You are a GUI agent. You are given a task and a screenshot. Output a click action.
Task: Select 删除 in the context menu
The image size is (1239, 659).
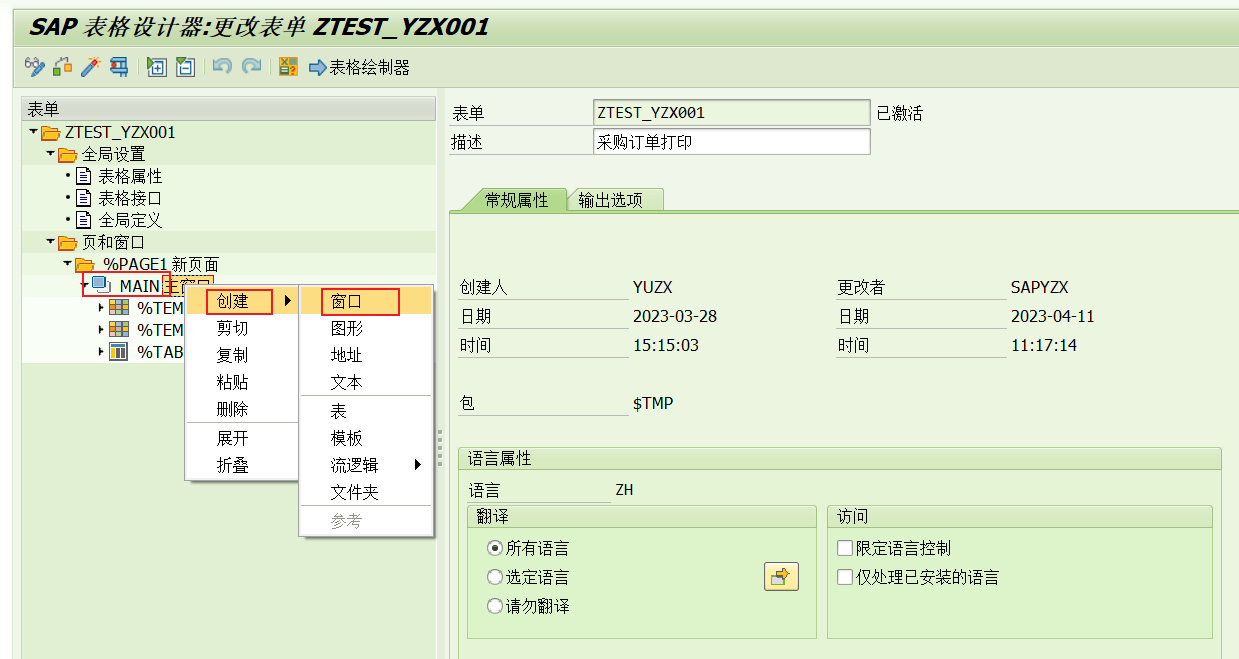(233, 409)
